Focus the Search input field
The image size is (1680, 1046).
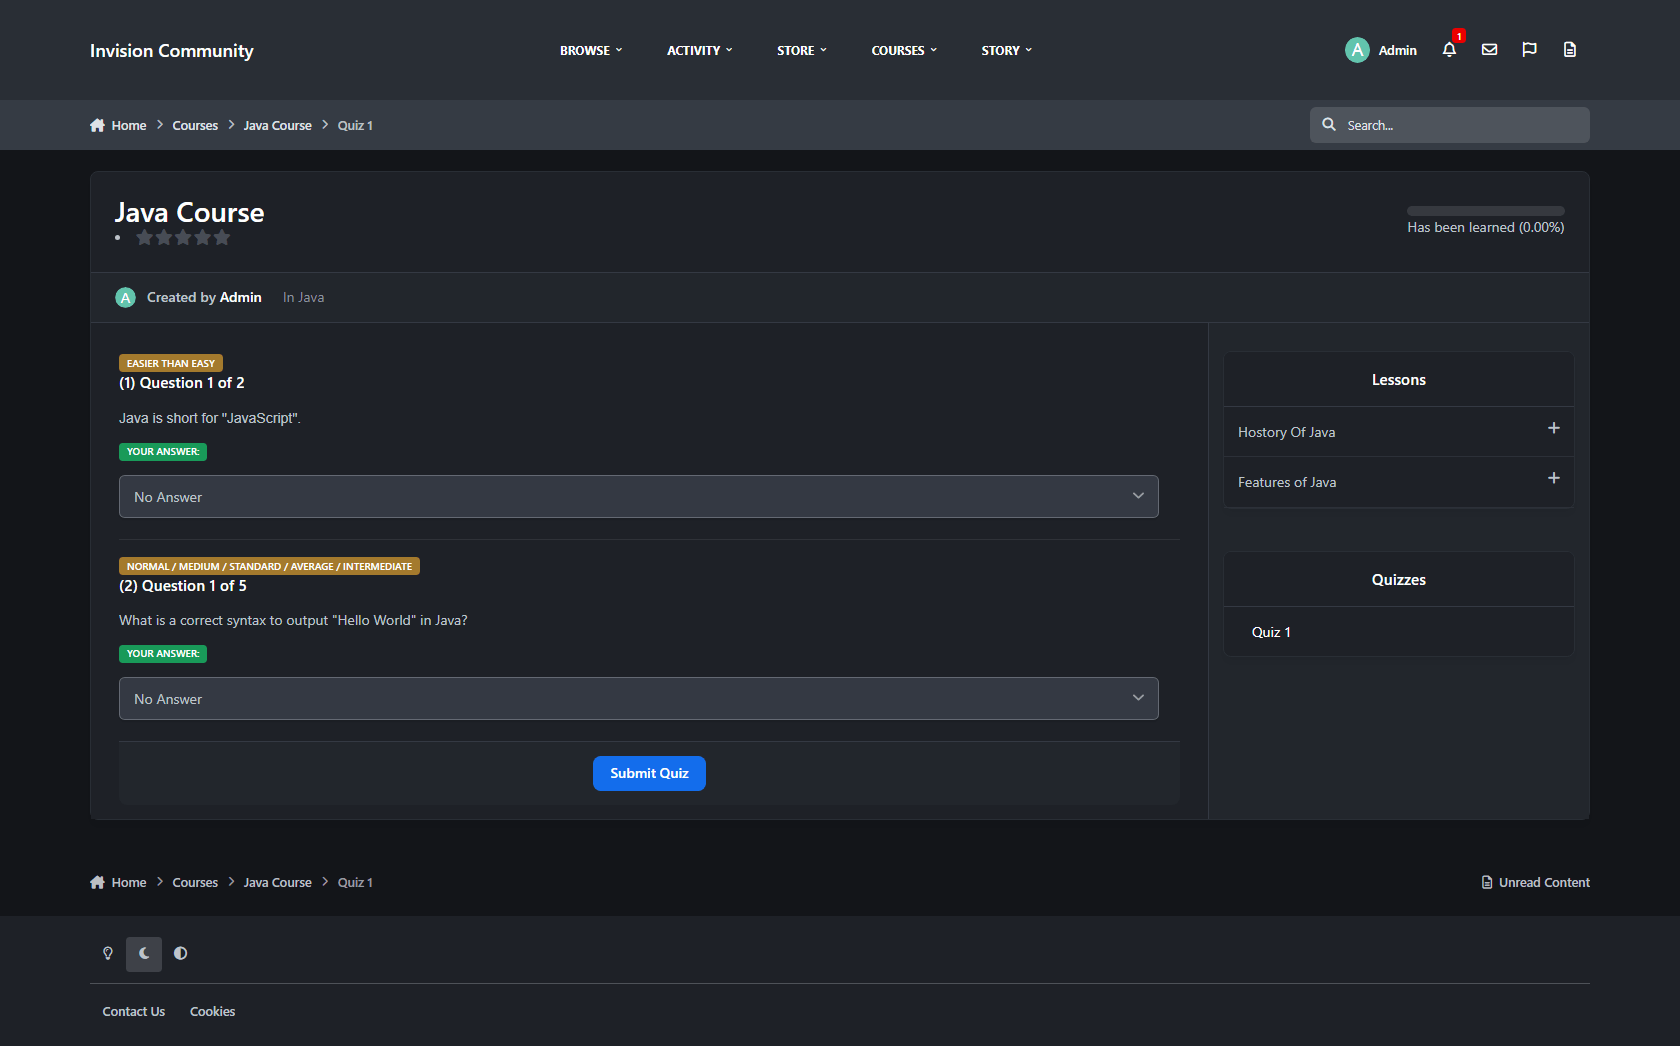point(1450,125)
